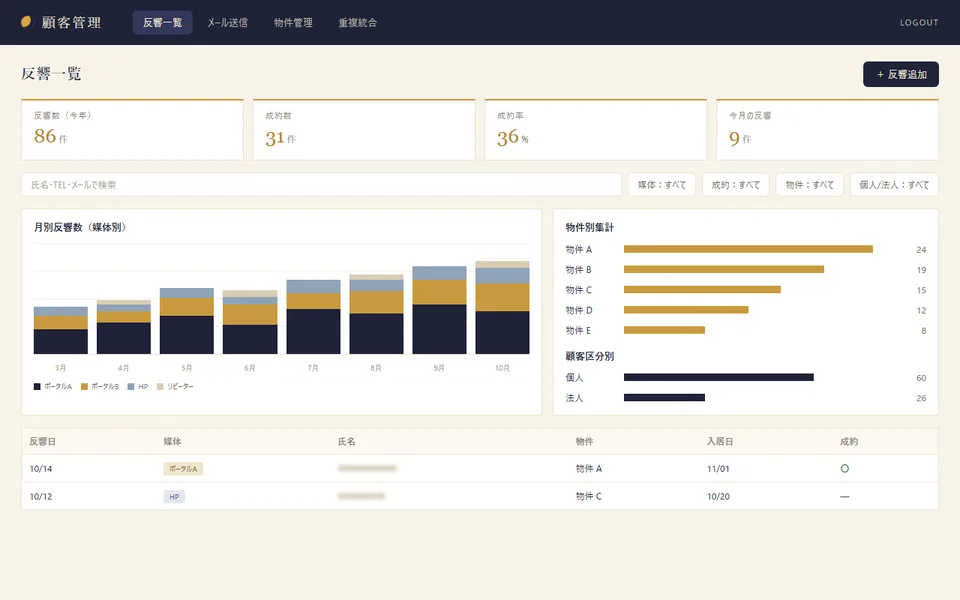Screen dimensions: 960x600
Task: Click the 10/14 date cell
Action: 41,469
